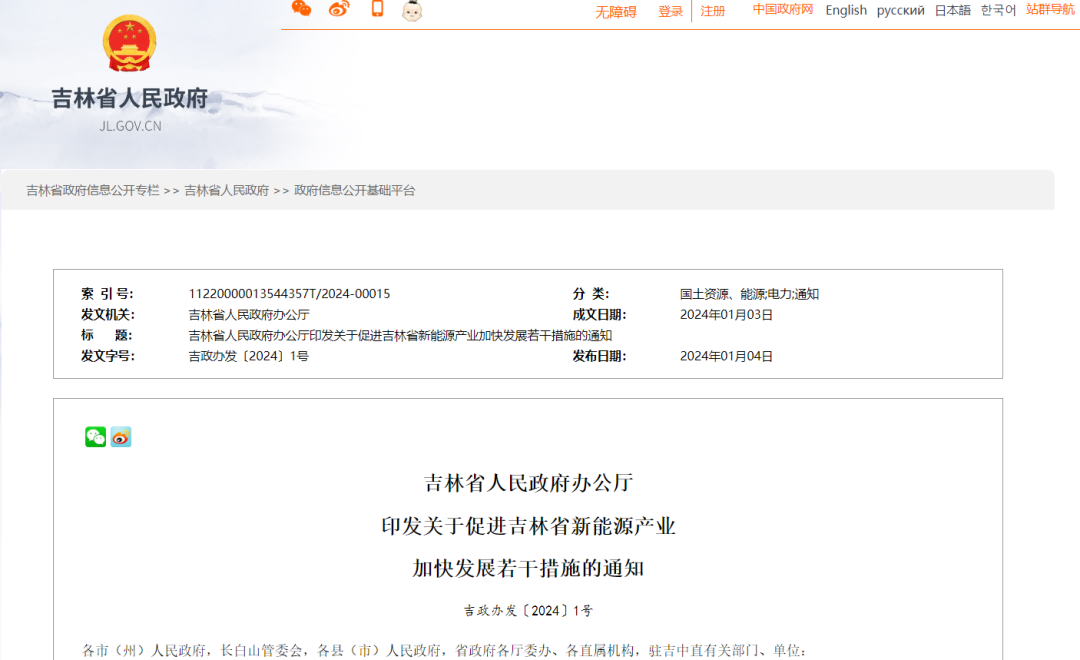Switch site language to English
1080x660 pixels.
(846, 10)
